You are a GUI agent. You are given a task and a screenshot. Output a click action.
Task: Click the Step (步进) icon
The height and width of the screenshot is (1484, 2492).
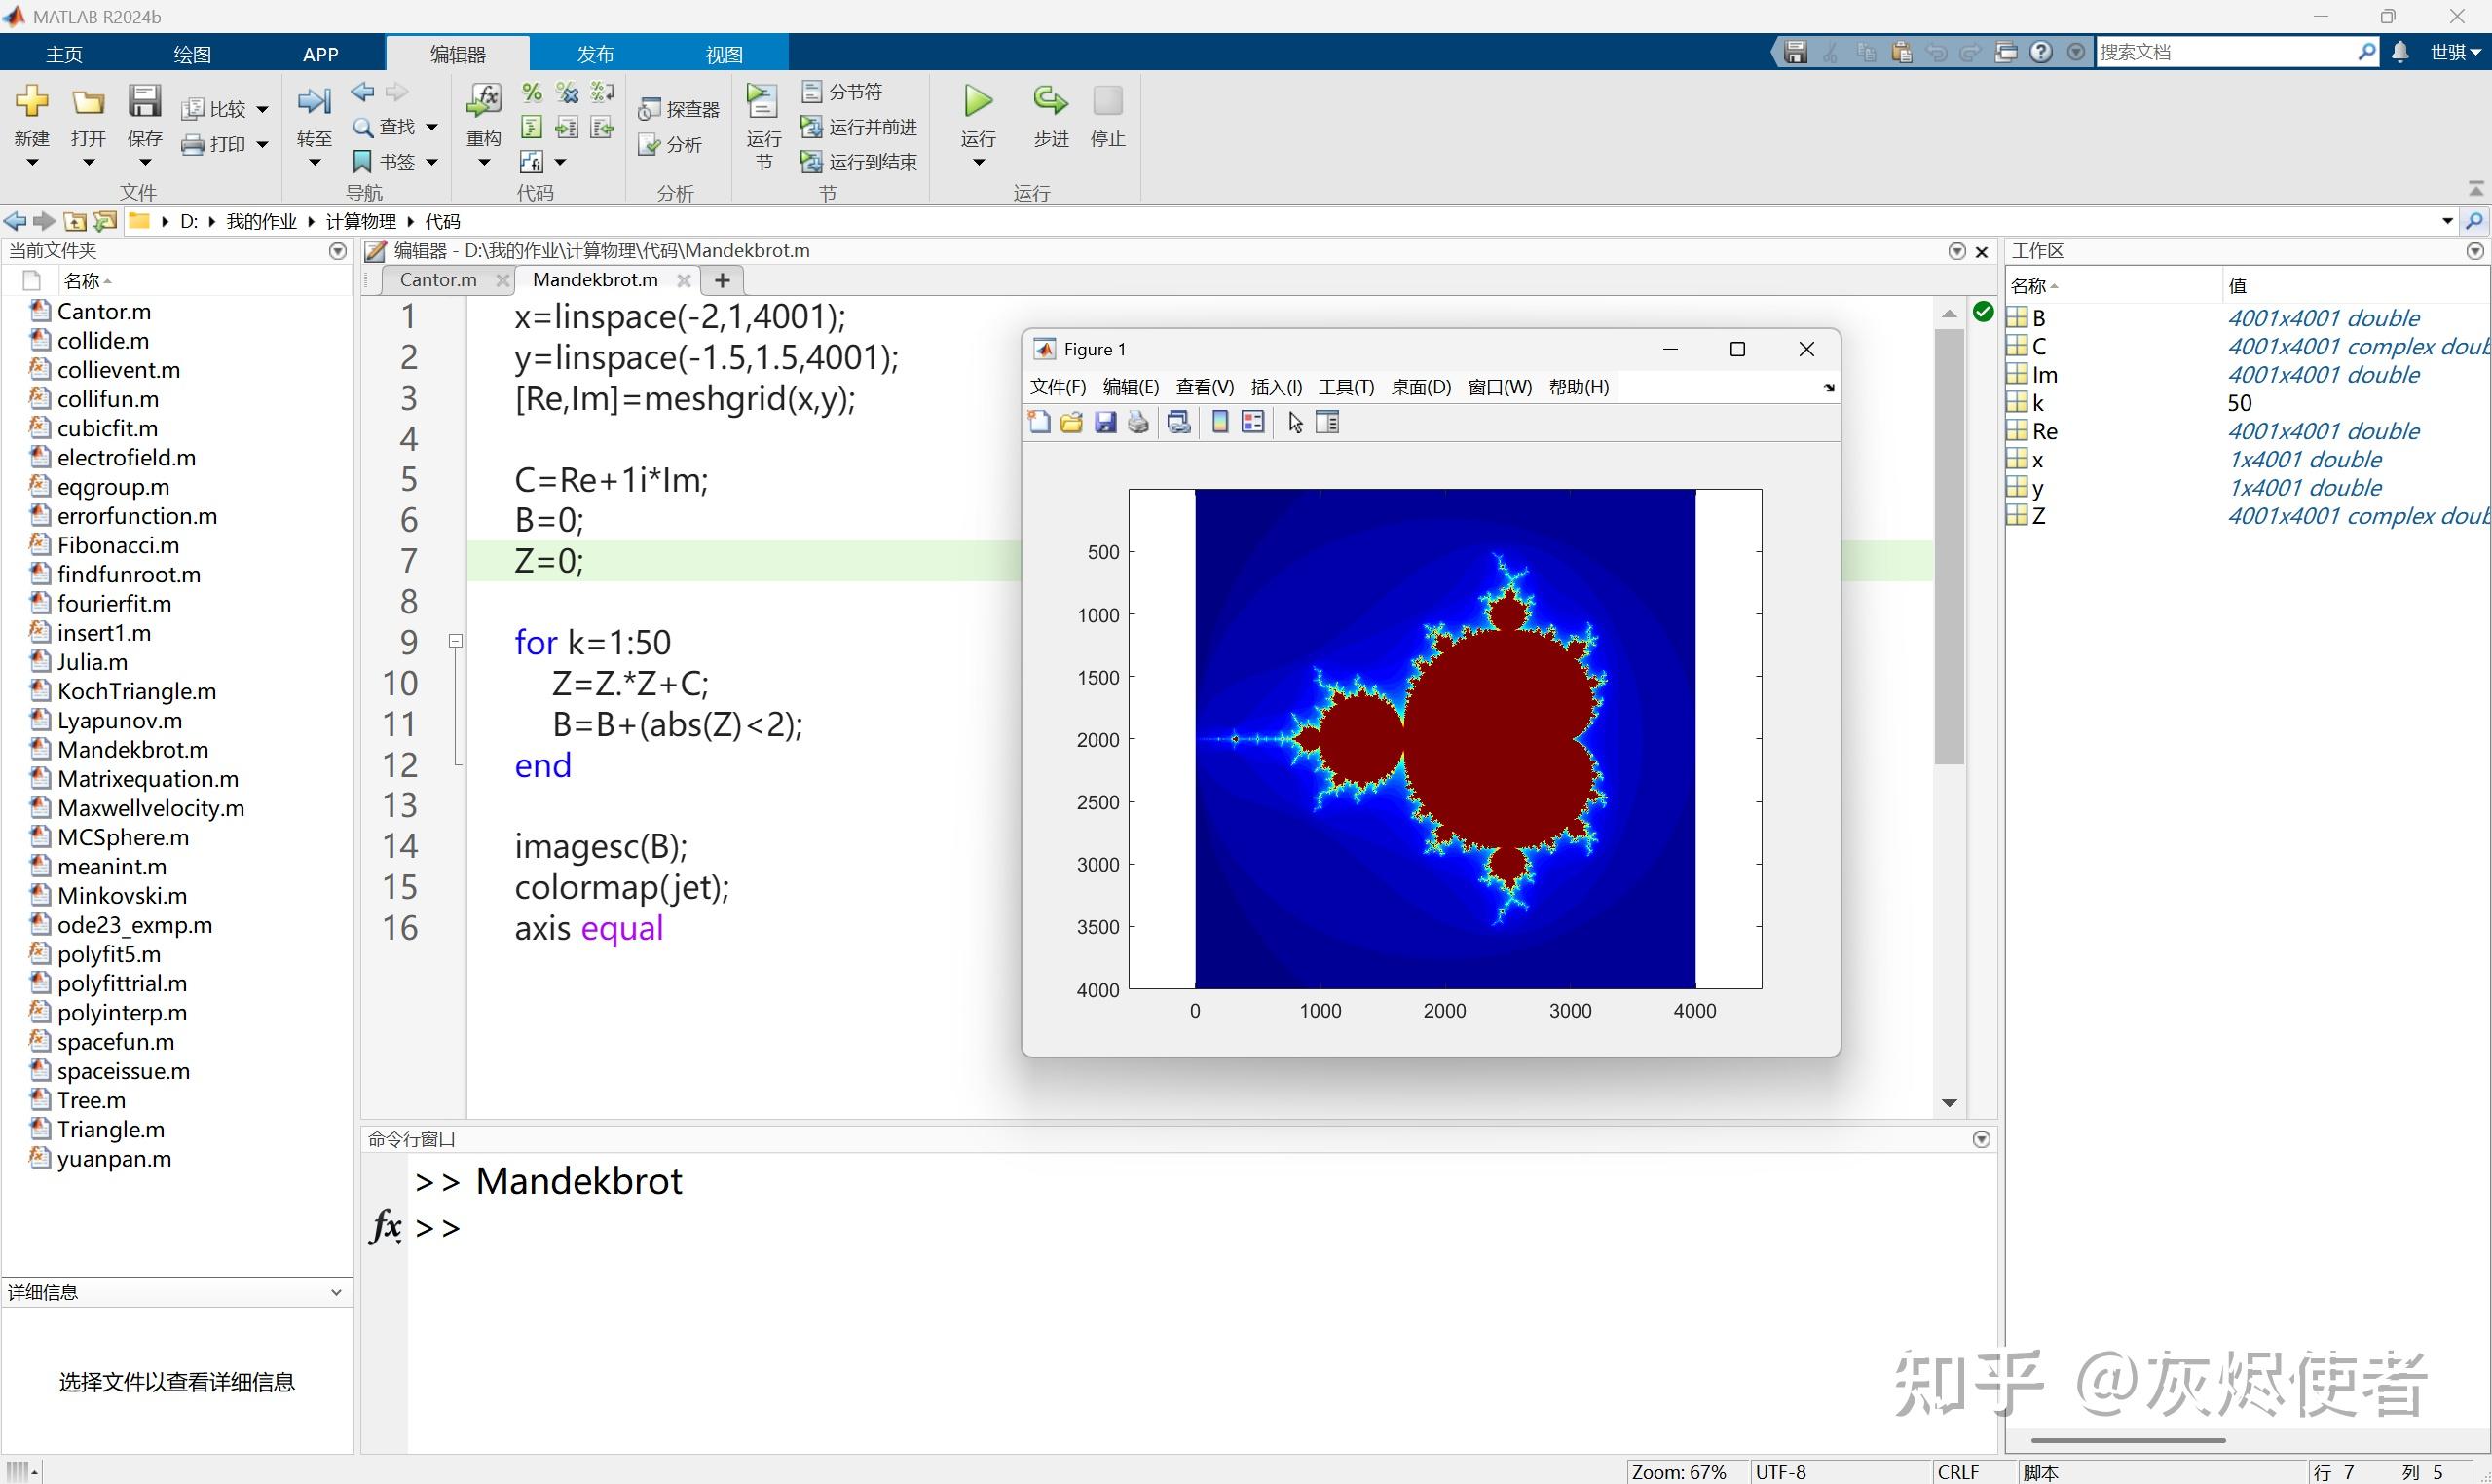pos(1050,102)
